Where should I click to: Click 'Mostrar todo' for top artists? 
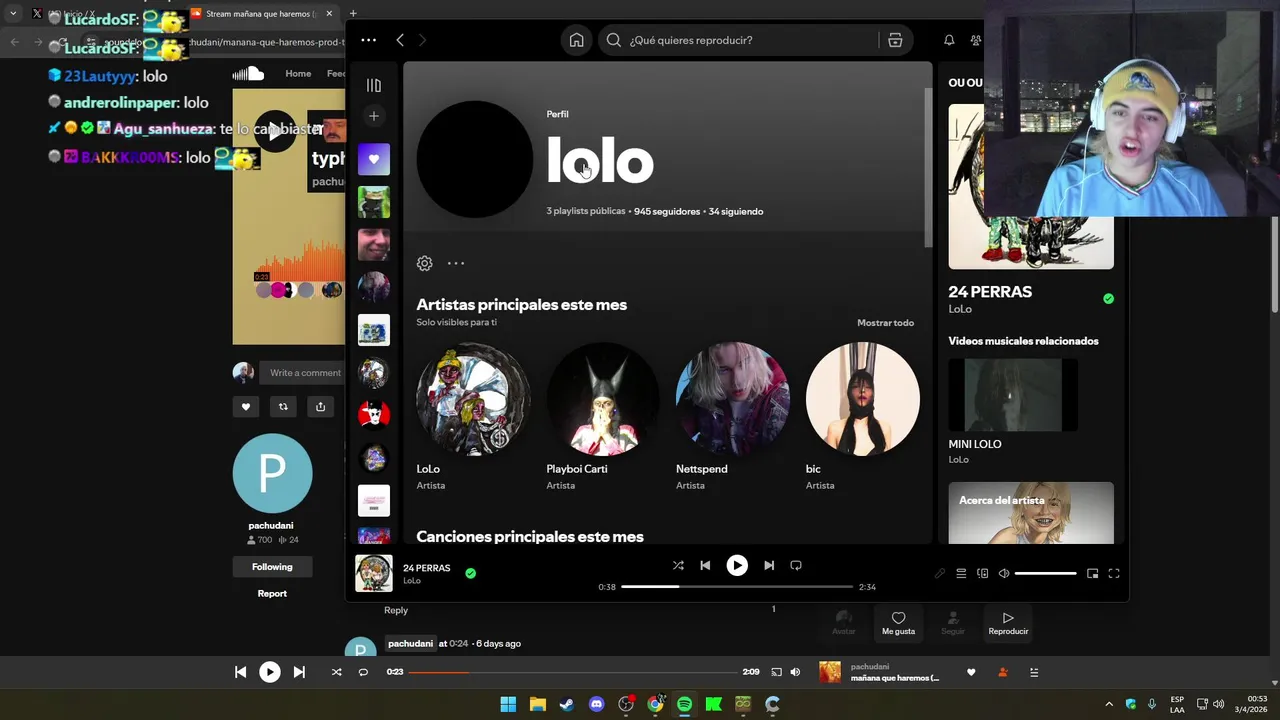pos(885,323)
